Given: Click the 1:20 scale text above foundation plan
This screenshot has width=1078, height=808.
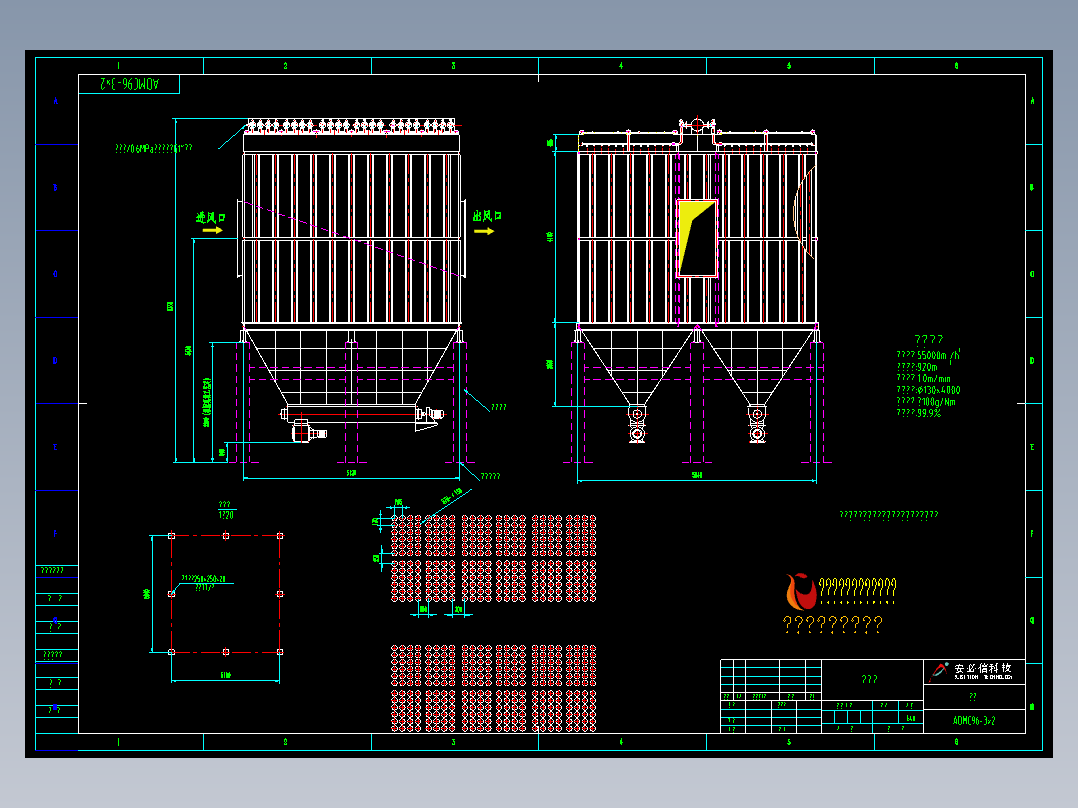Looking at the screenshot, I should tap(226, 515).
